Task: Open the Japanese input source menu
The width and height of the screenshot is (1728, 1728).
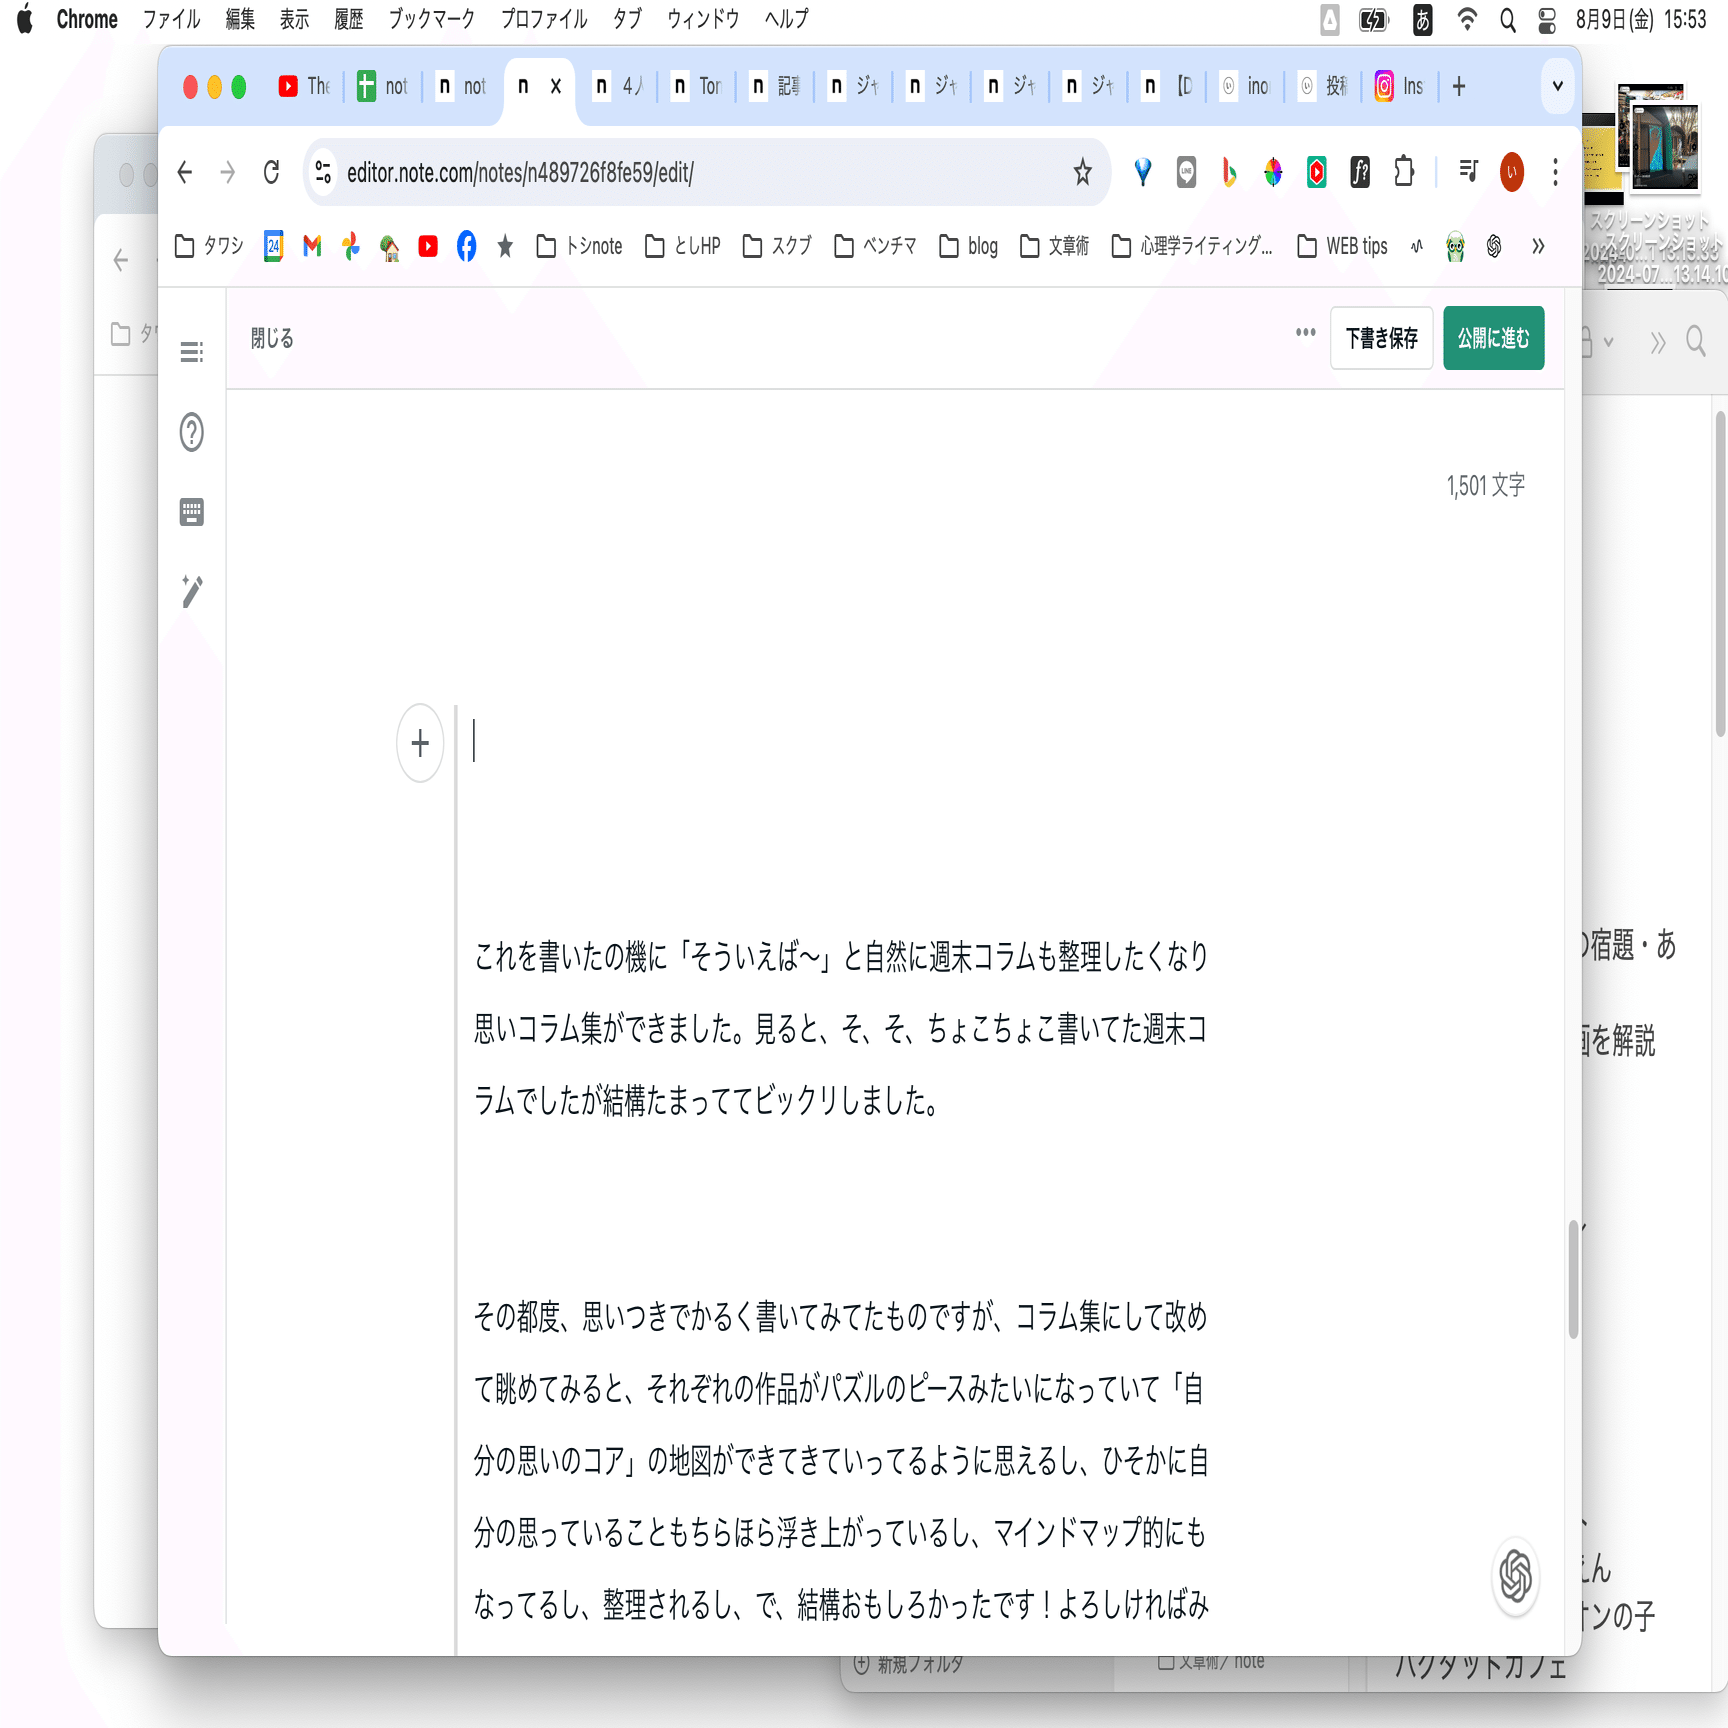Action: [1422, 19]
